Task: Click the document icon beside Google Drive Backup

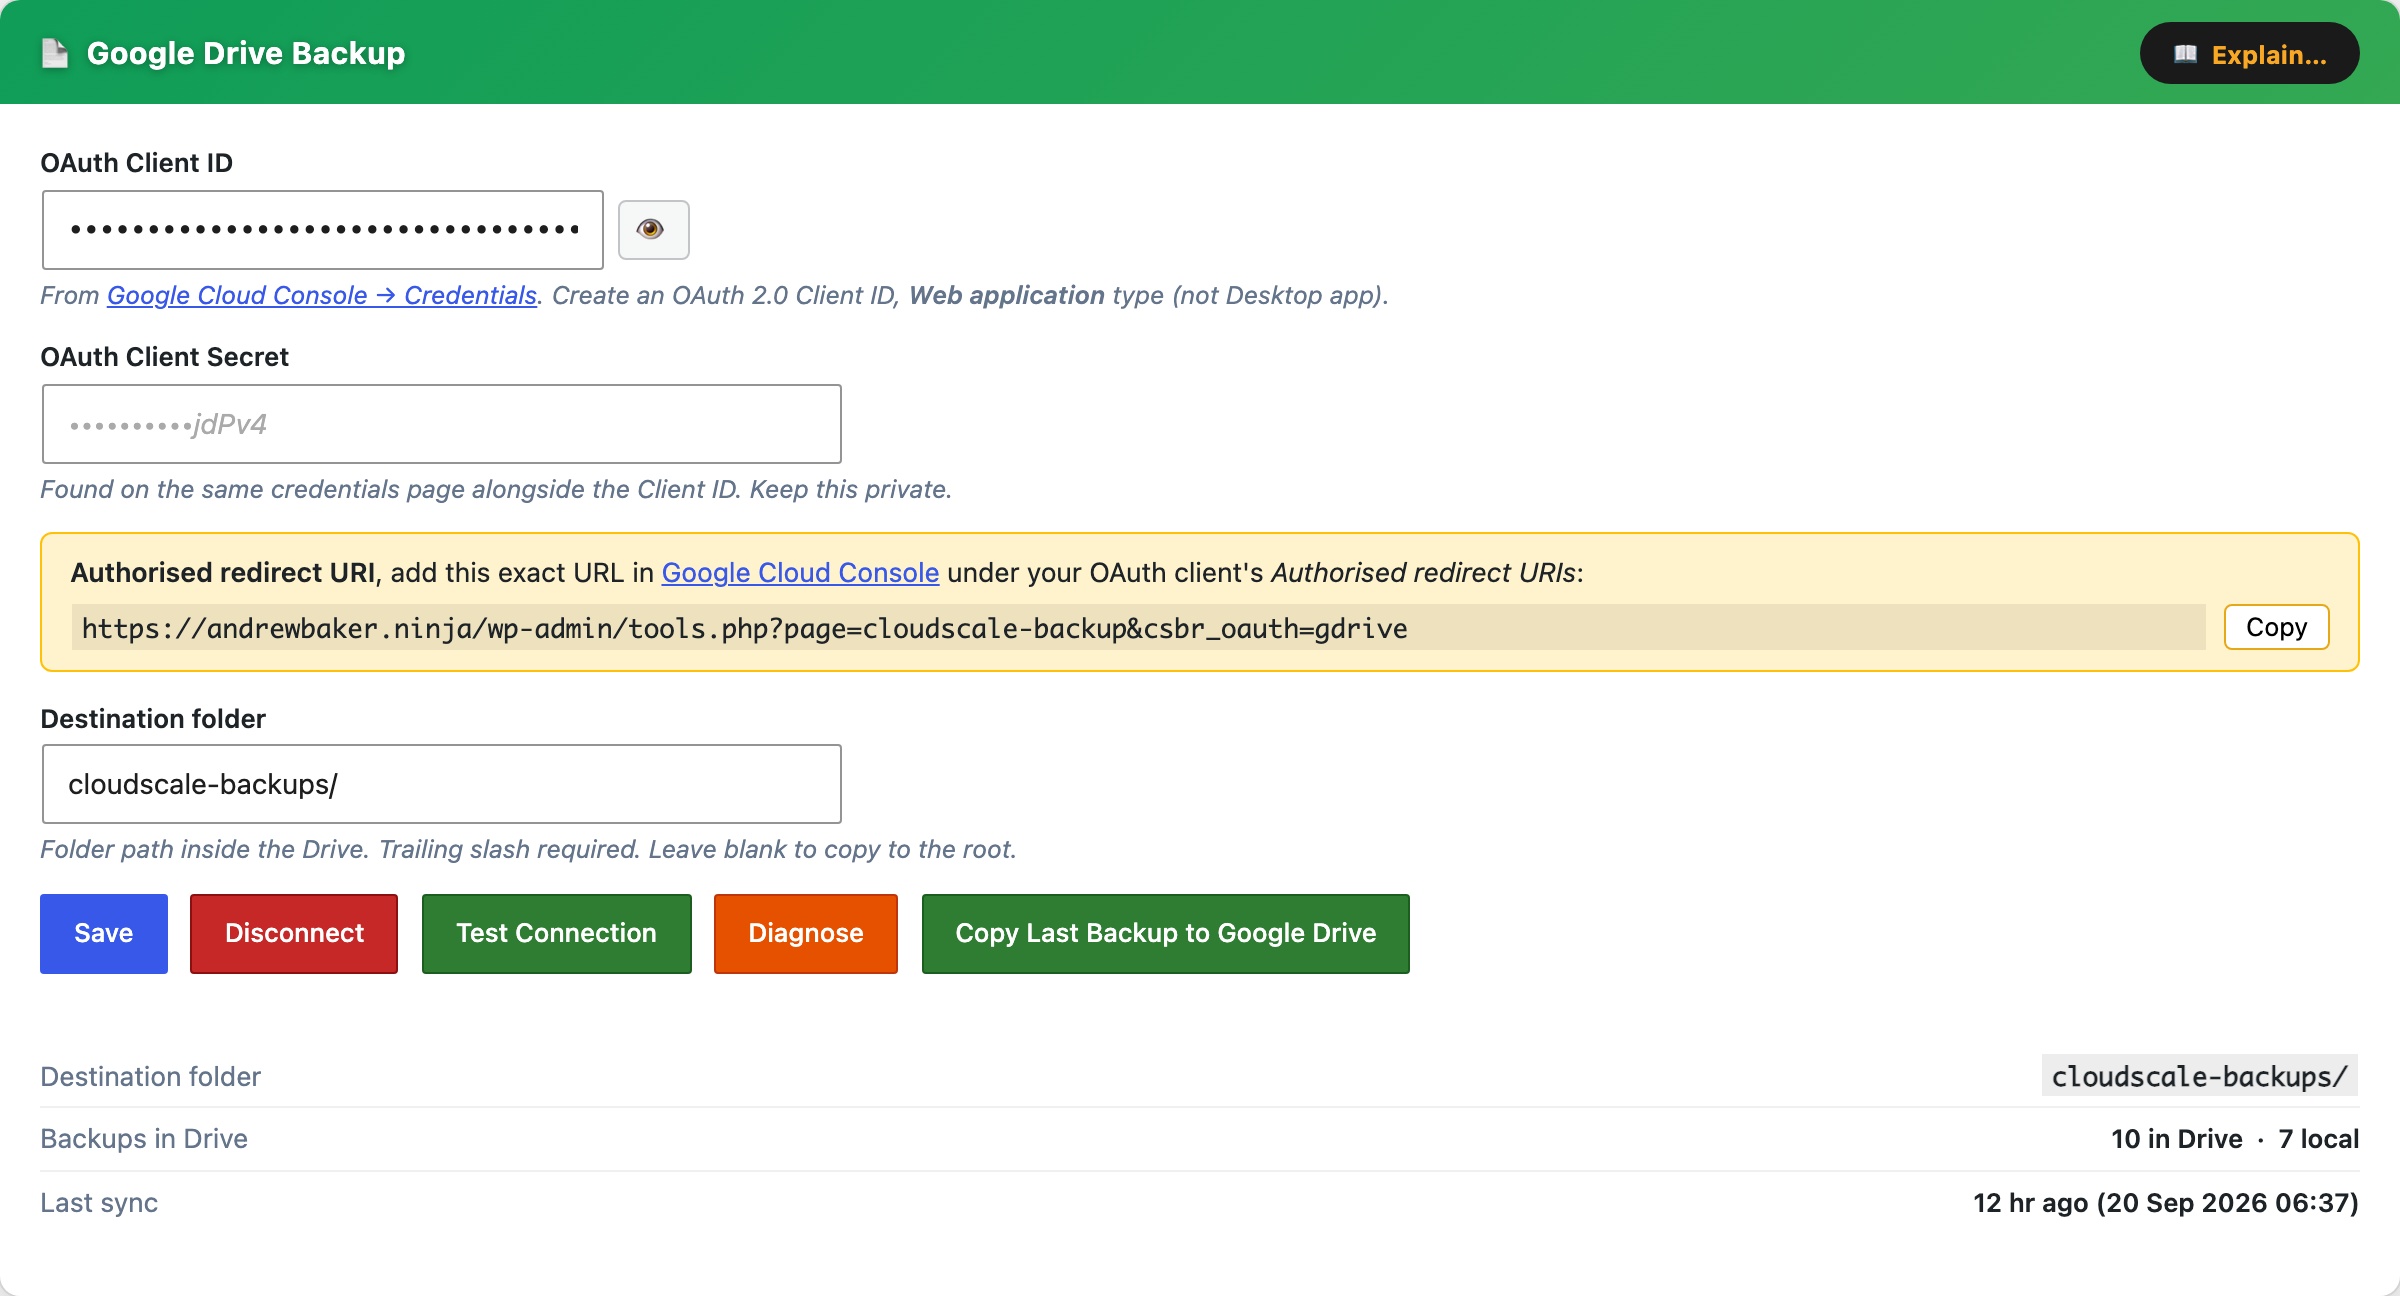Action: pos(55,53)
